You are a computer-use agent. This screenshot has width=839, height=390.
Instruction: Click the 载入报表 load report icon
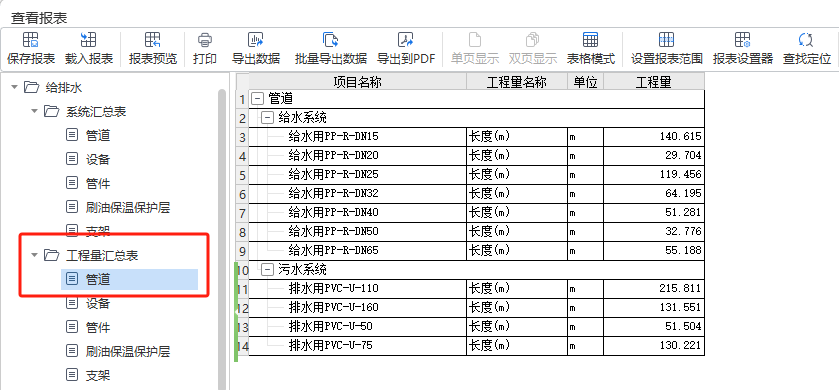pyautogui.click(x=89, y=40)
